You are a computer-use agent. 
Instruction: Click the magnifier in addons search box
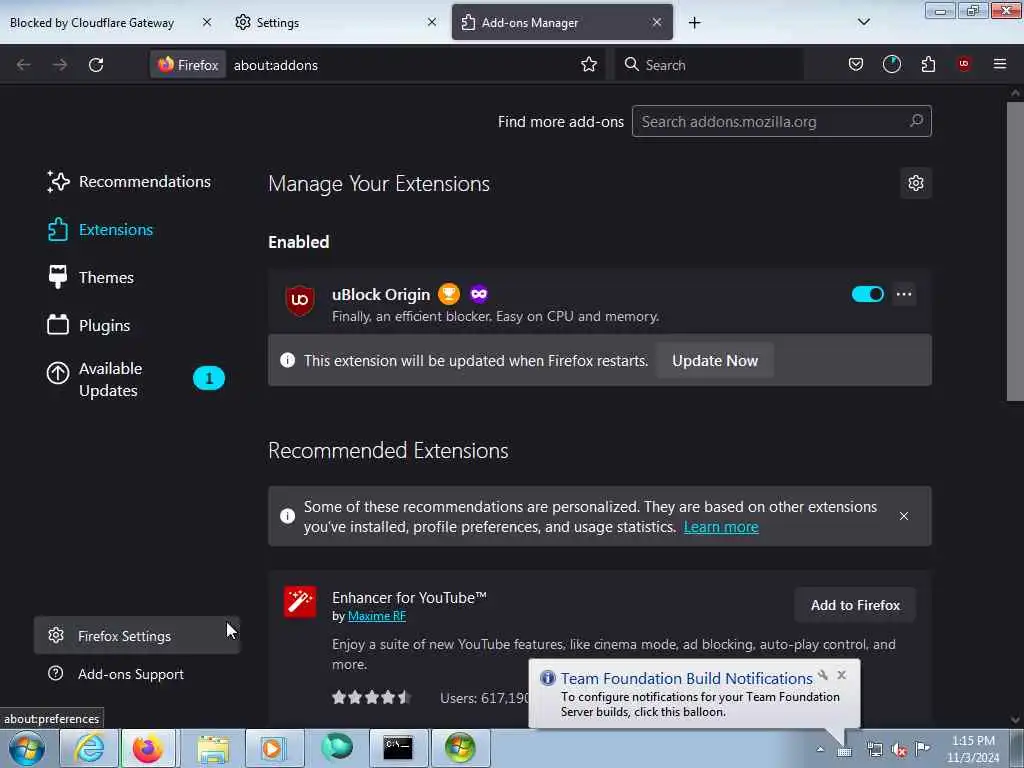click(916, 121)
